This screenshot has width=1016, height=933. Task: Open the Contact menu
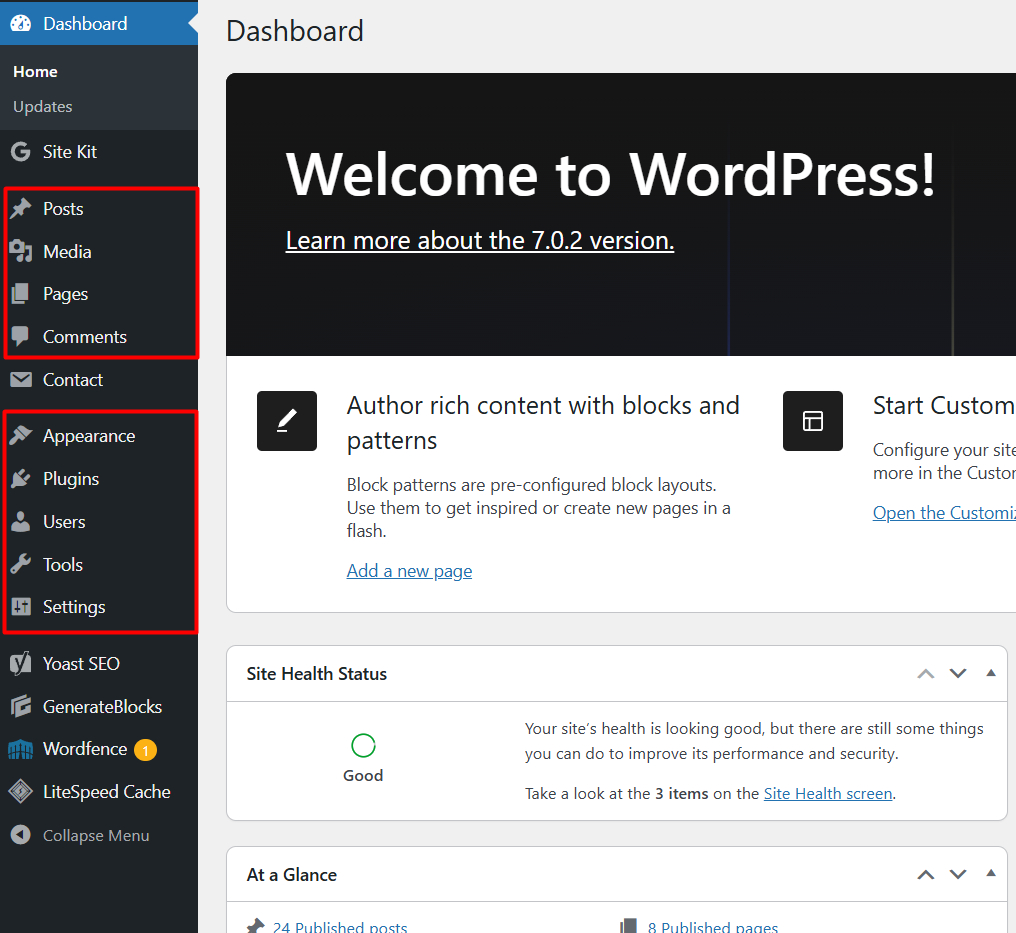coord(98,380)
